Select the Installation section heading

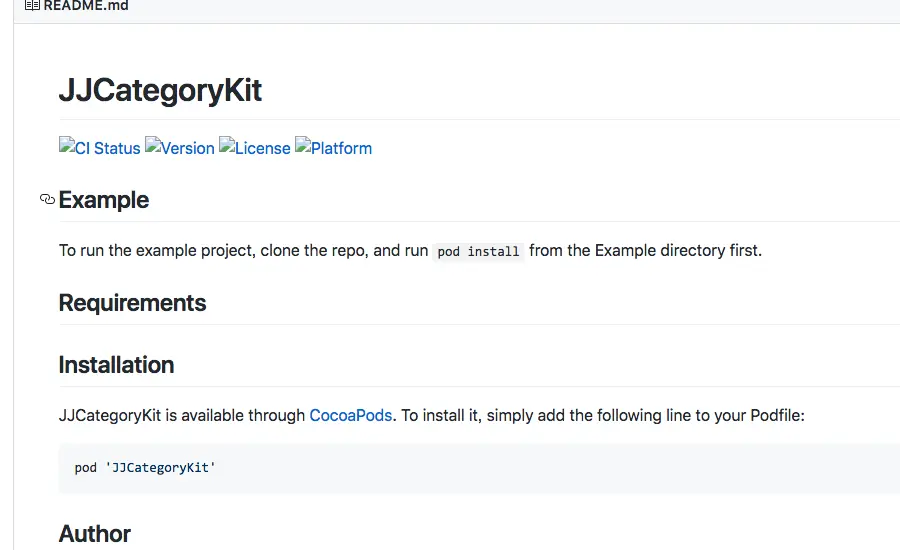tap(117, 365)
